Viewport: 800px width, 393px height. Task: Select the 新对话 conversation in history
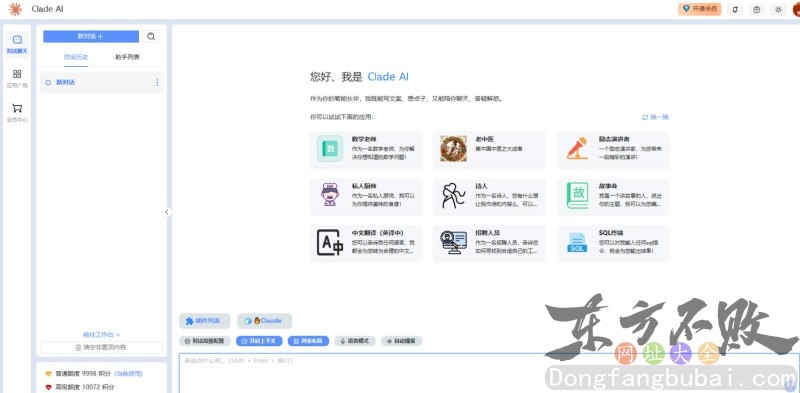[x=102, y=82]
